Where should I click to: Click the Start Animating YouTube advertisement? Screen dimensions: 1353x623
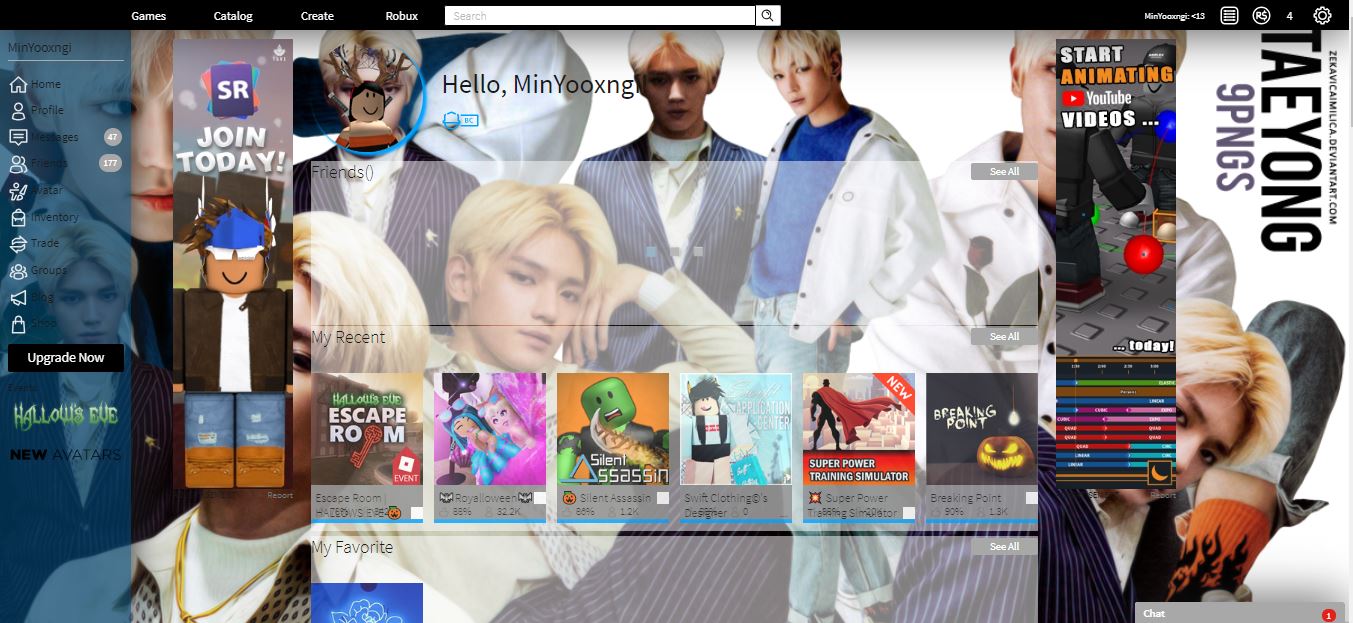(1116, 264)
